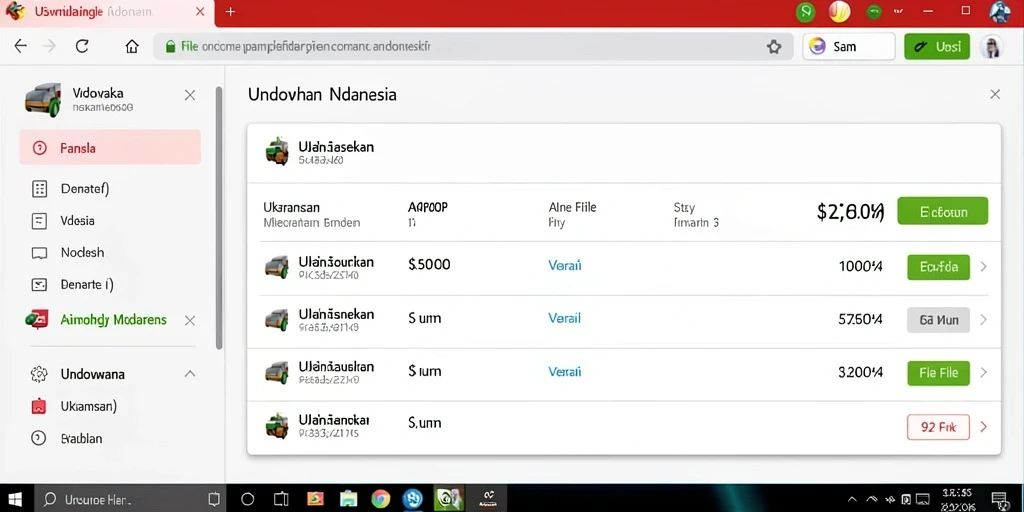The width and height of the screenshot is (1024, 512).
Task: Open Denatef) in the sidebar
Action: [x=85, y=189]
